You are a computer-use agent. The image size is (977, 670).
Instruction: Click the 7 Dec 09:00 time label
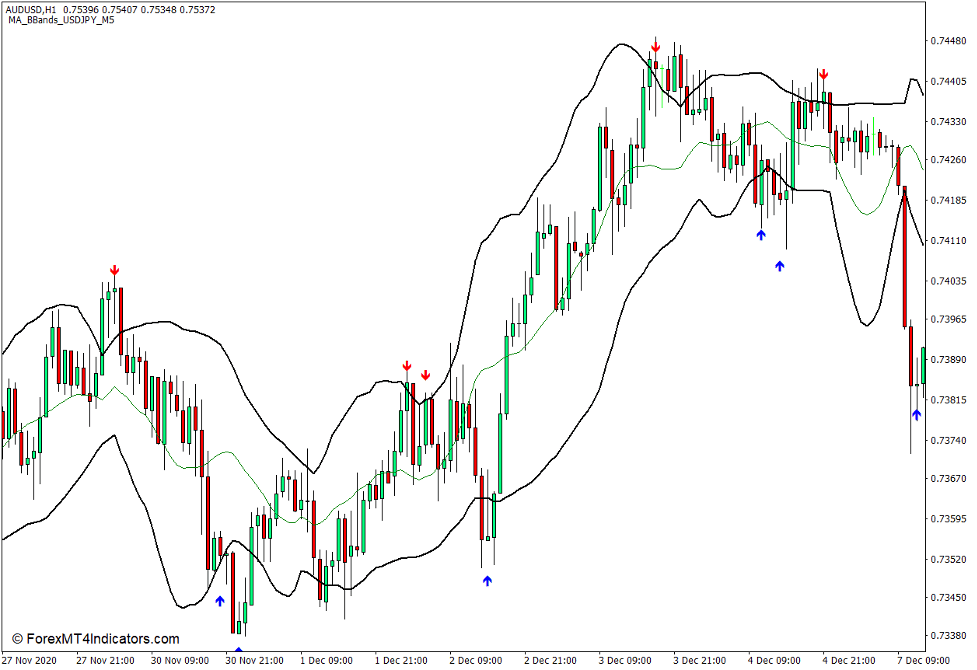click(x=924, y=661)
